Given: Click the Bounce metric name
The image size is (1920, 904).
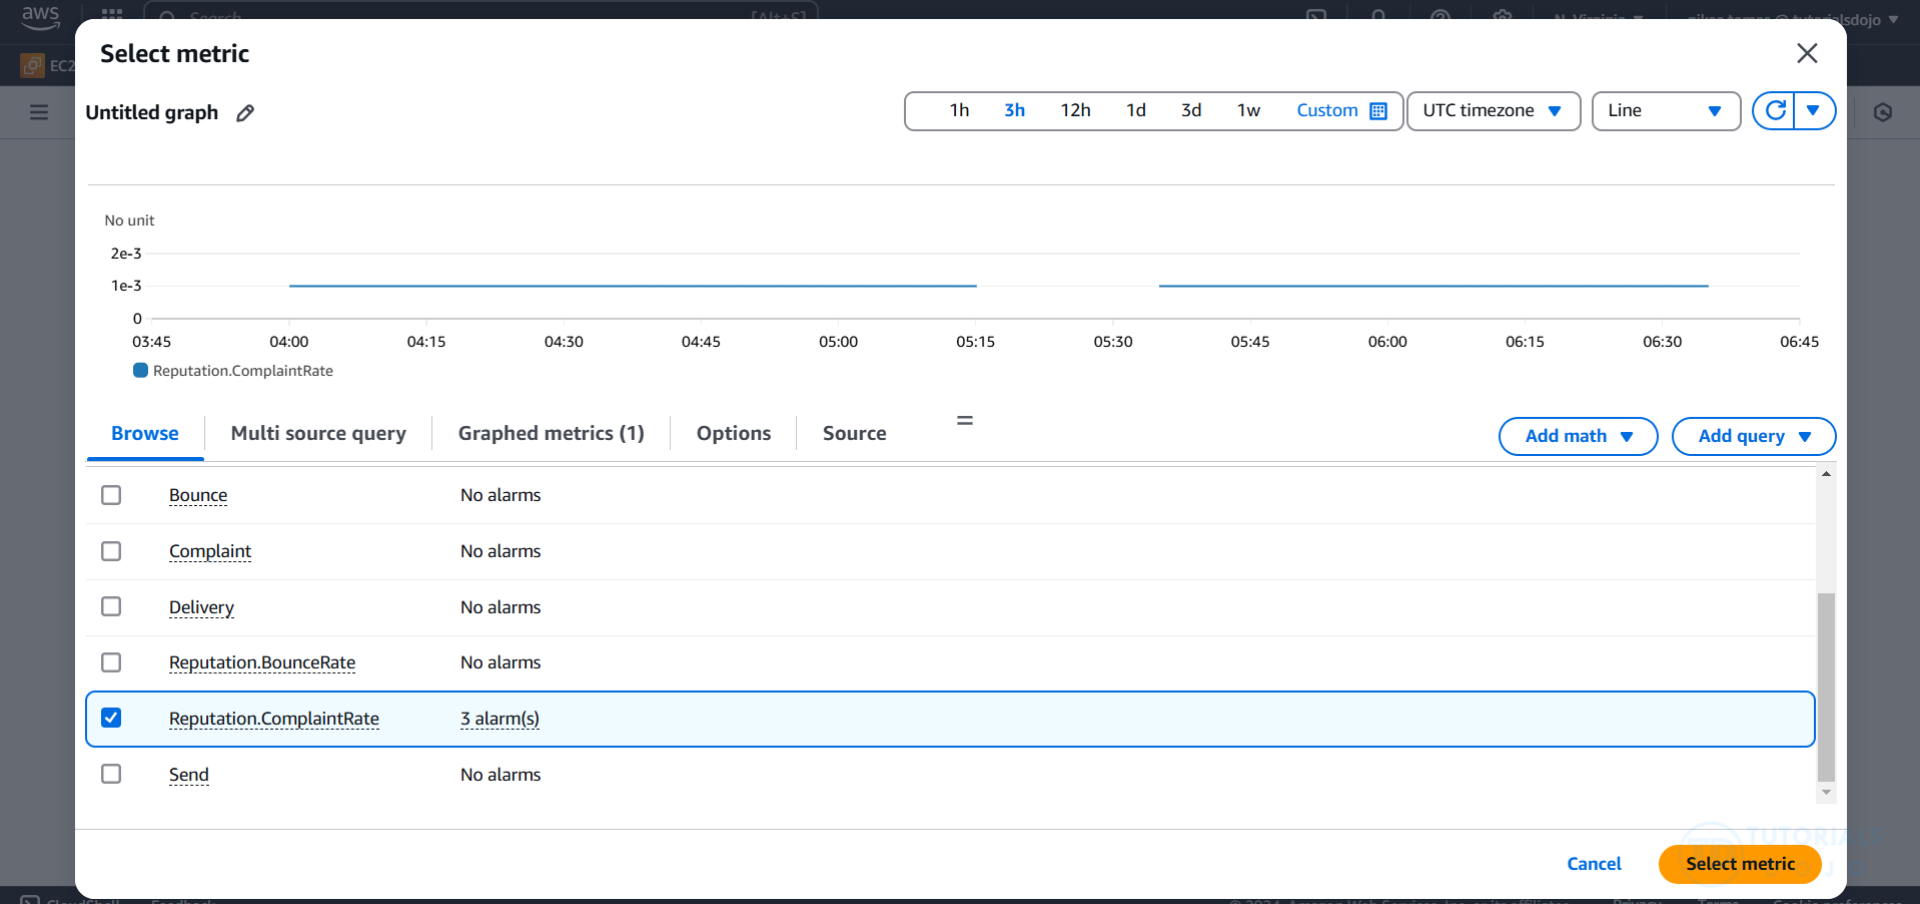Looking at the screenshot, I should pyautogui.click(x=198, y=495).
